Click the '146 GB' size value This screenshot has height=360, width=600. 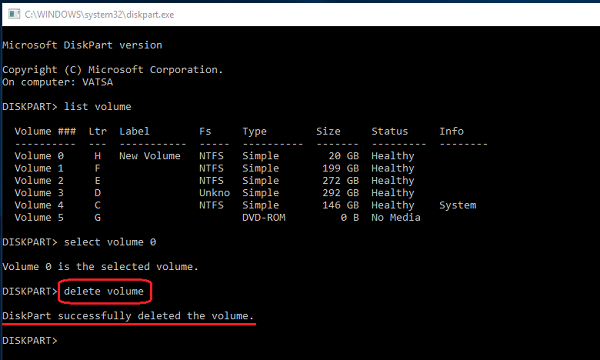(341, 205)
